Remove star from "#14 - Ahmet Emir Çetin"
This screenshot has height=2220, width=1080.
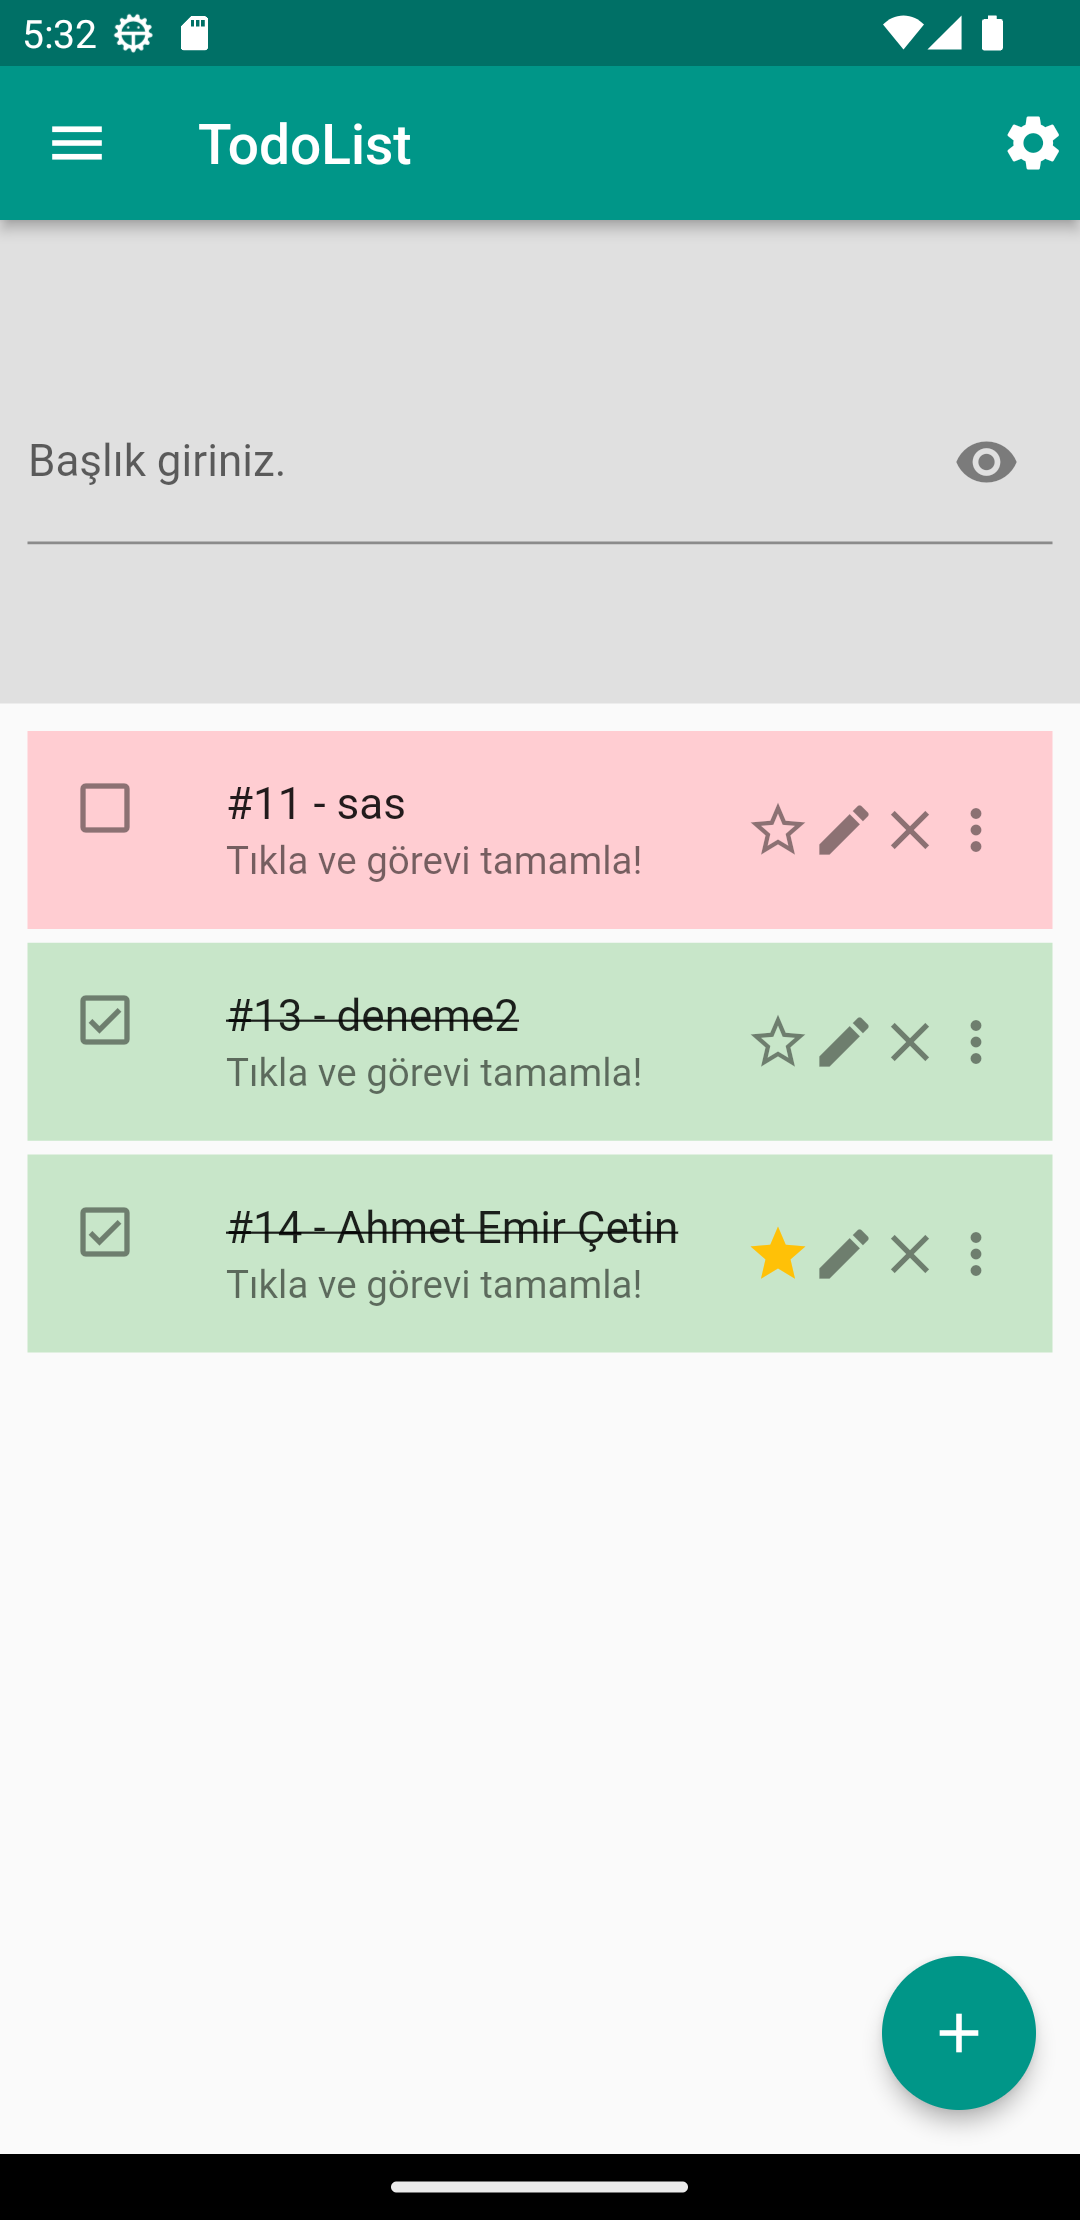(778, 1255)
